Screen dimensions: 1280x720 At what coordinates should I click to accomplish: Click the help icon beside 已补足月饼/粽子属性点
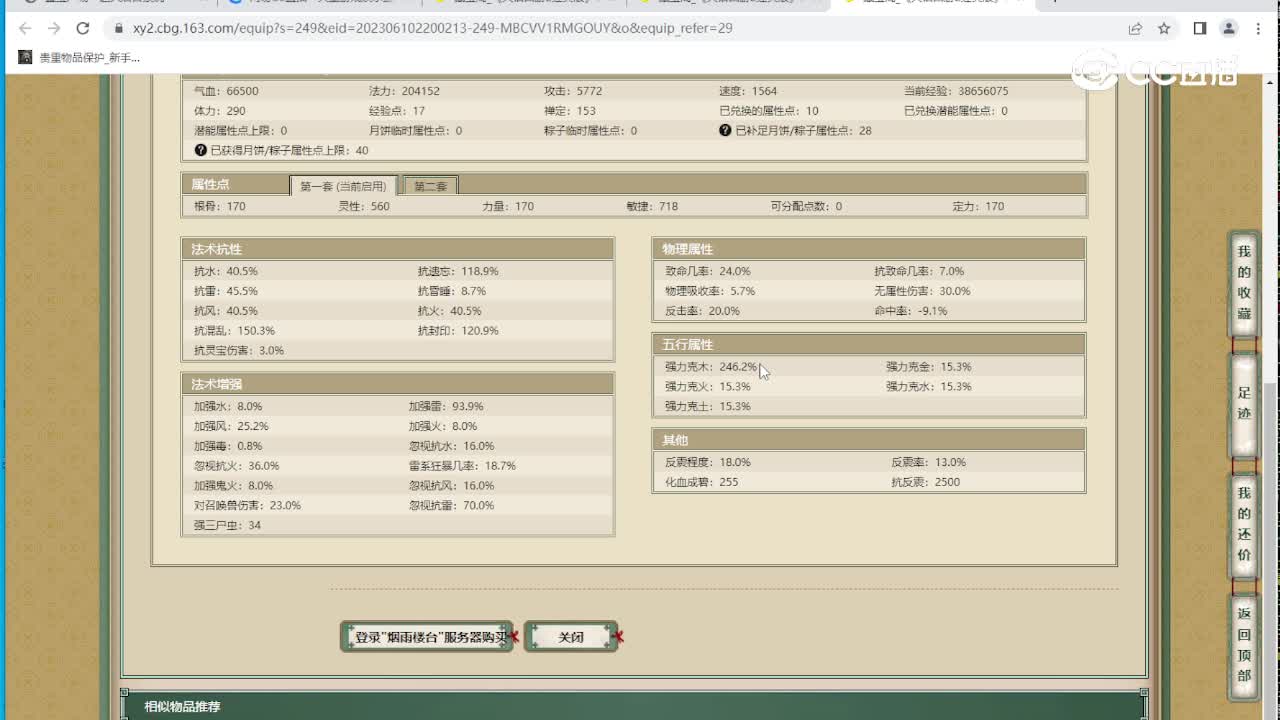[725, 130]
